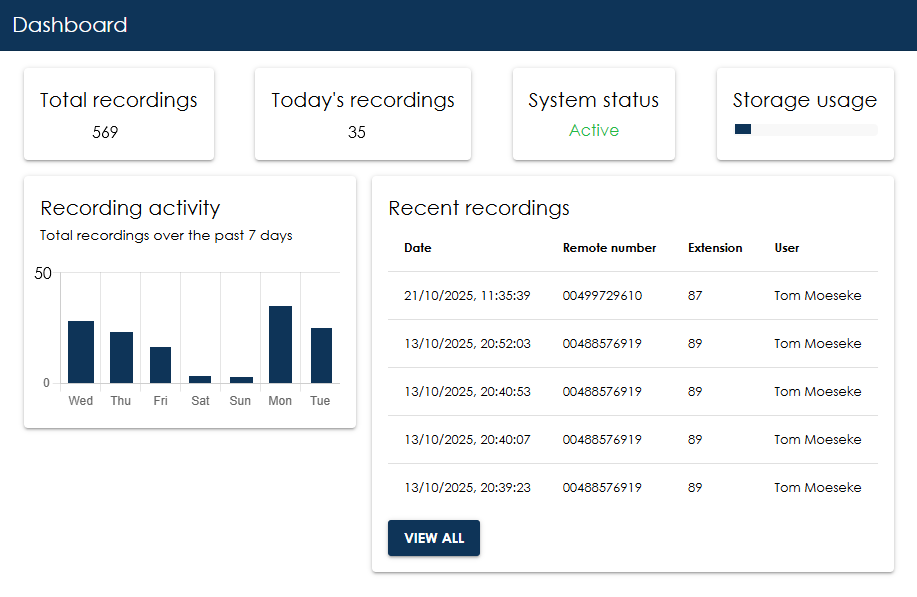This screenshot has height=597, width=917.
Task: Click the Active system status text
Action: point(593,130)
